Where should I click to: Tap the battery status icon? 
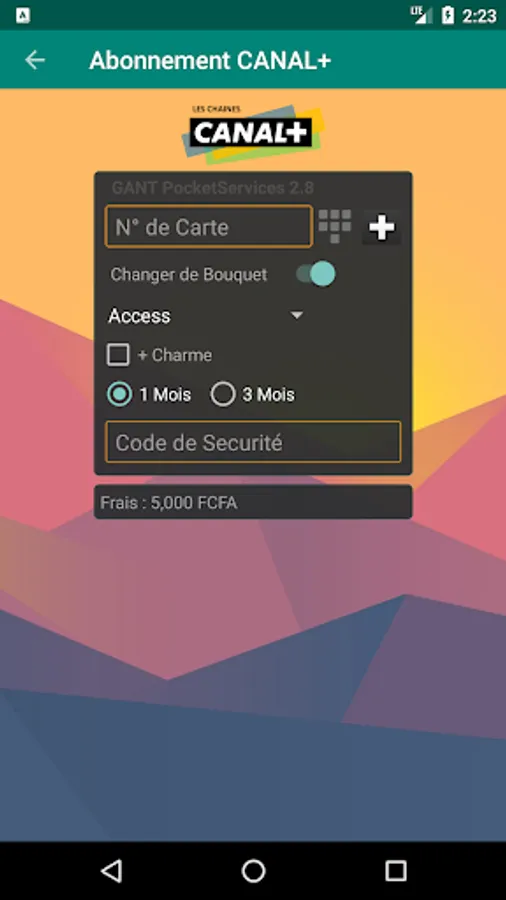click(447, 15)
